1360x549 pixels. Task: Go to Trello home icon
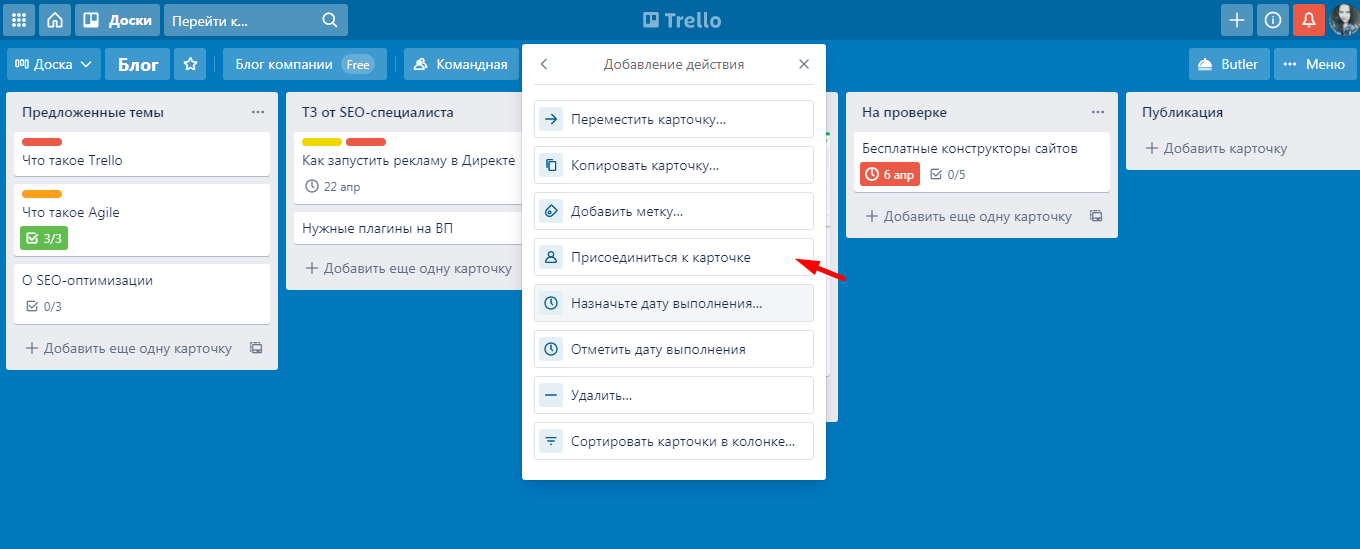tap(55, 20)
